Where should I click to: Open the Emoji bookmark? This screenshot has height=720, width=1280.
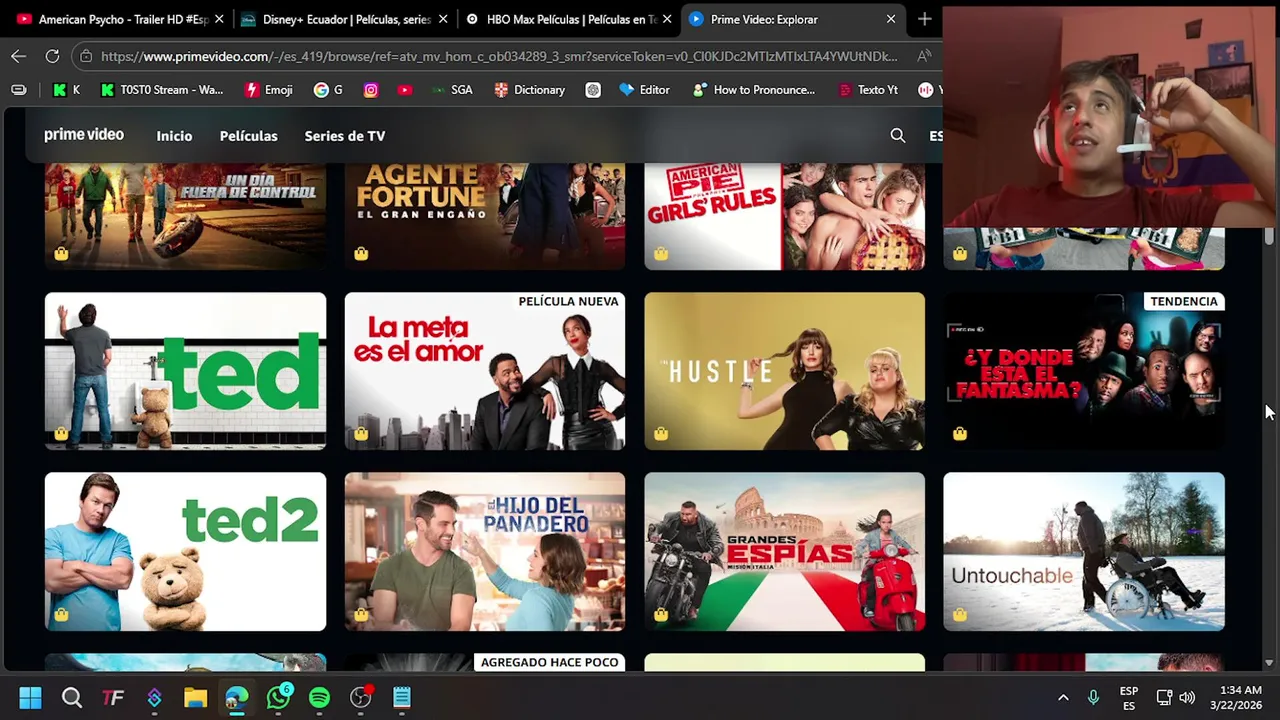click(269, 89)
